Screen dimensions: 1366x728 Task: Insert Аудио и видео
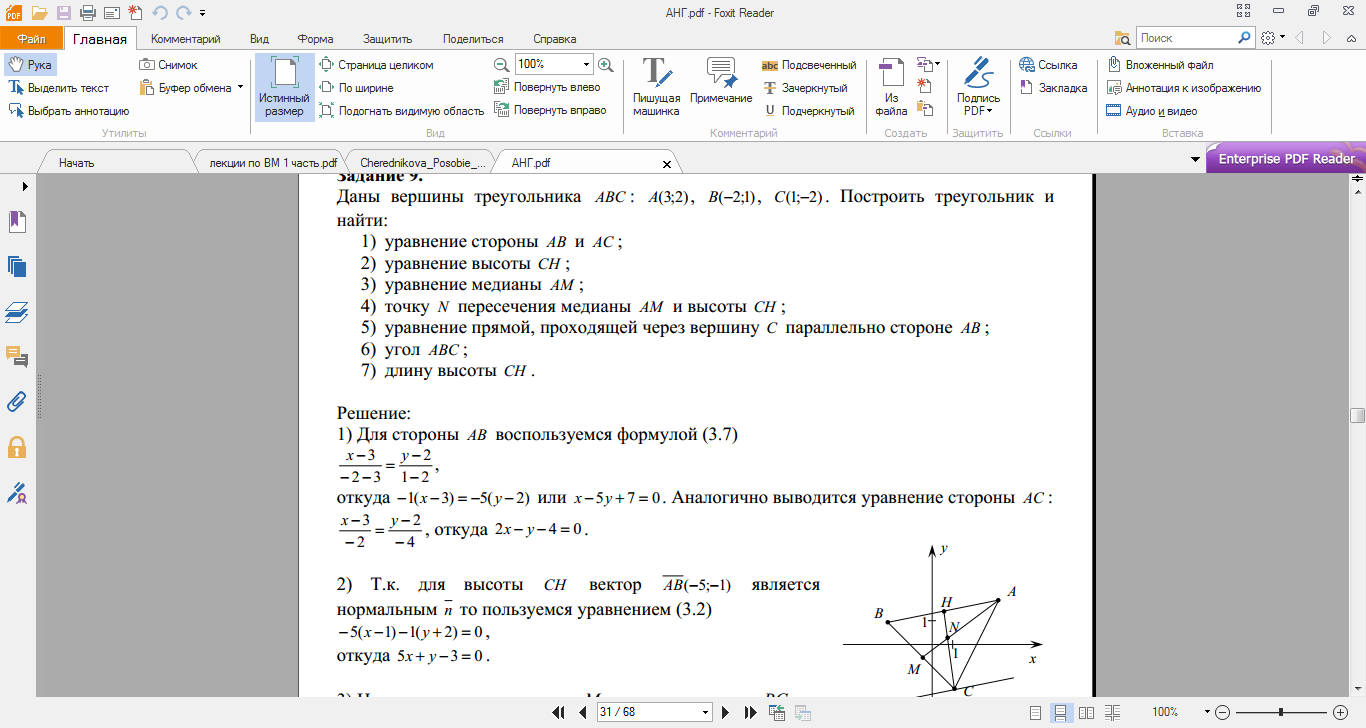(1151, 111)
